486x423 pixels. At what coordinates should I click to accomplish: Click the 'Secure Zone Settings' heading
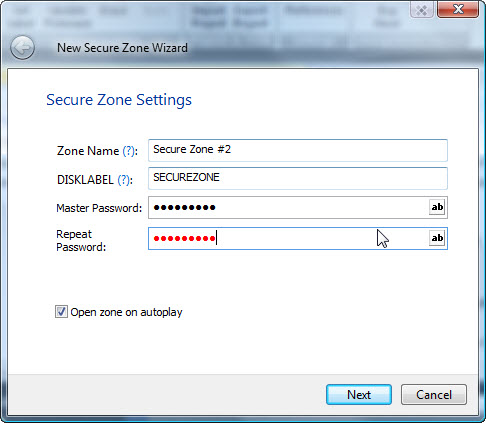click(x=119, y=100)
